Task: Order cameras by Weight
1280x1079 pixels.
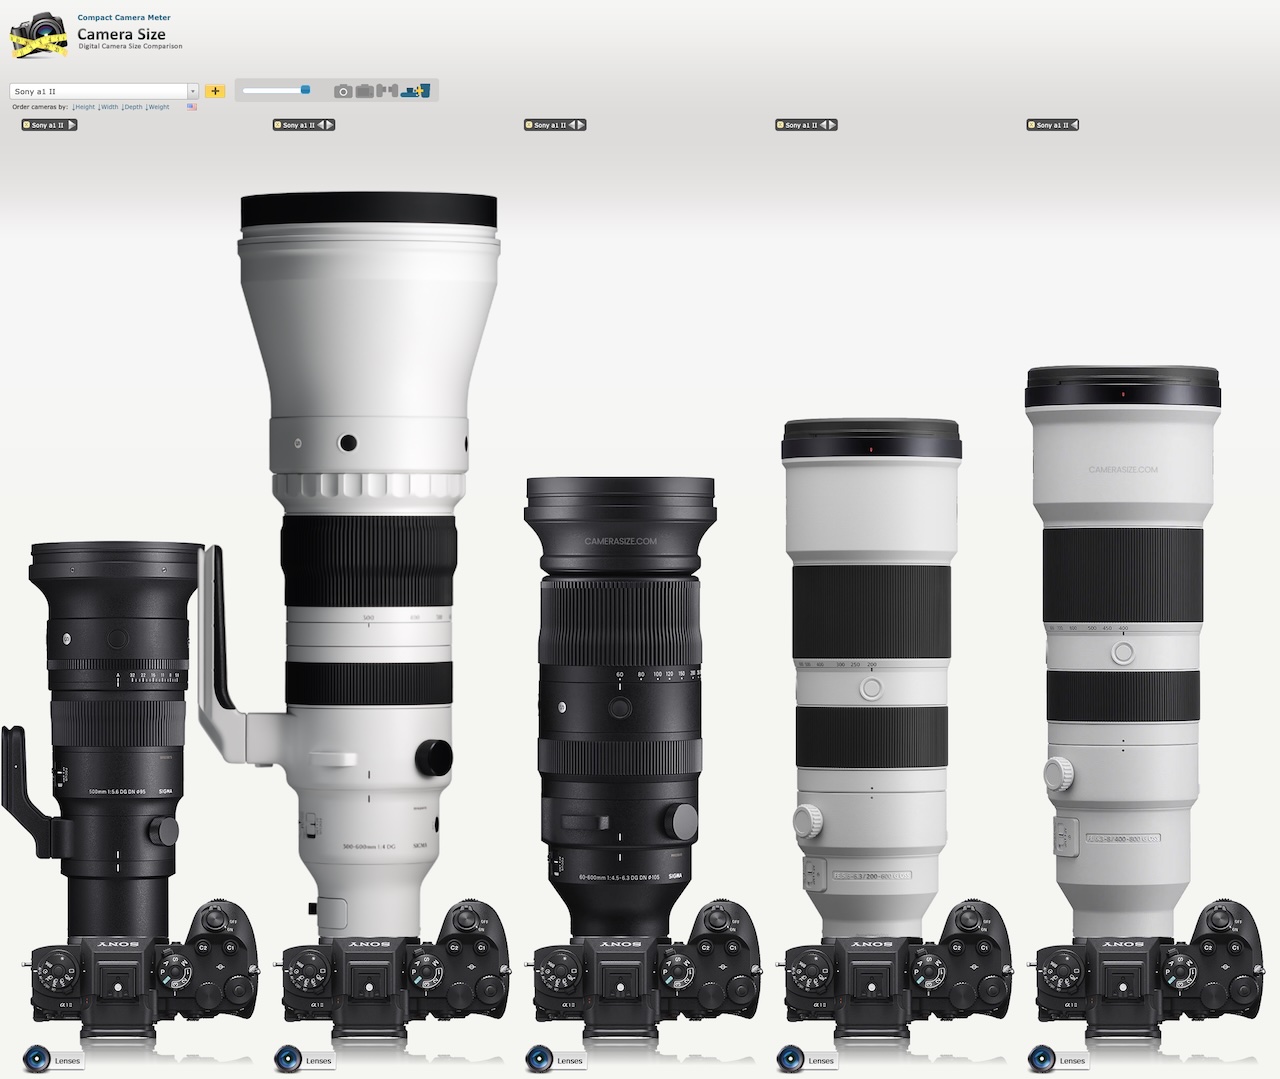Action: coord(157,107)
